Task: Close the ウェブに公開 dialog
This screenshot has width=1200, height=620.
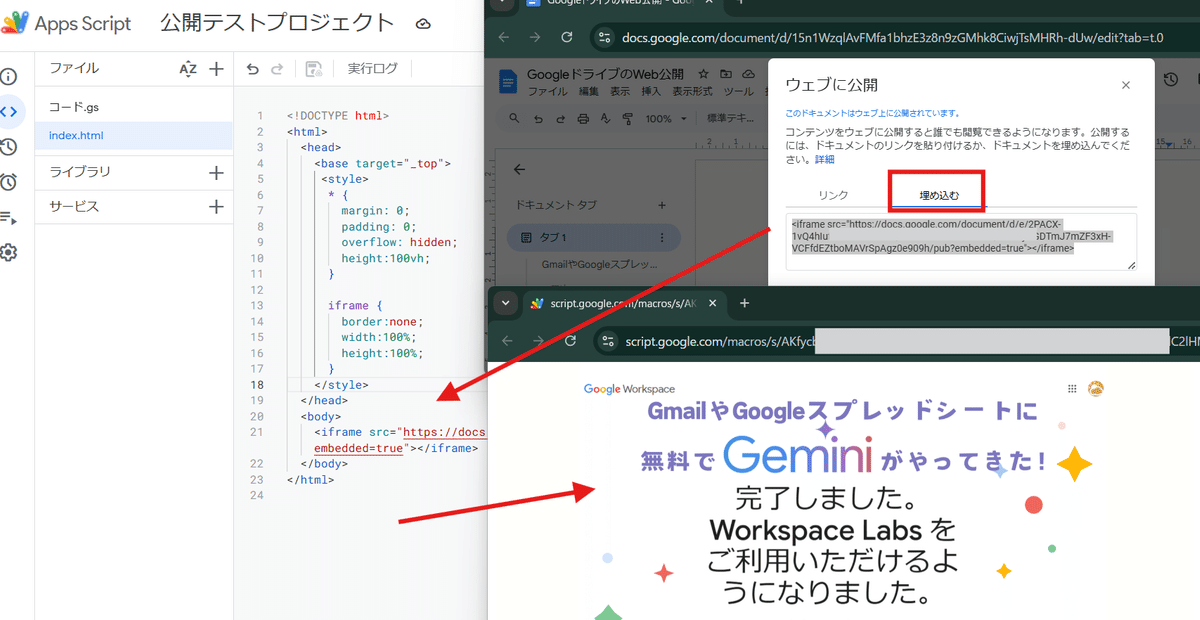Action: 1126,86
